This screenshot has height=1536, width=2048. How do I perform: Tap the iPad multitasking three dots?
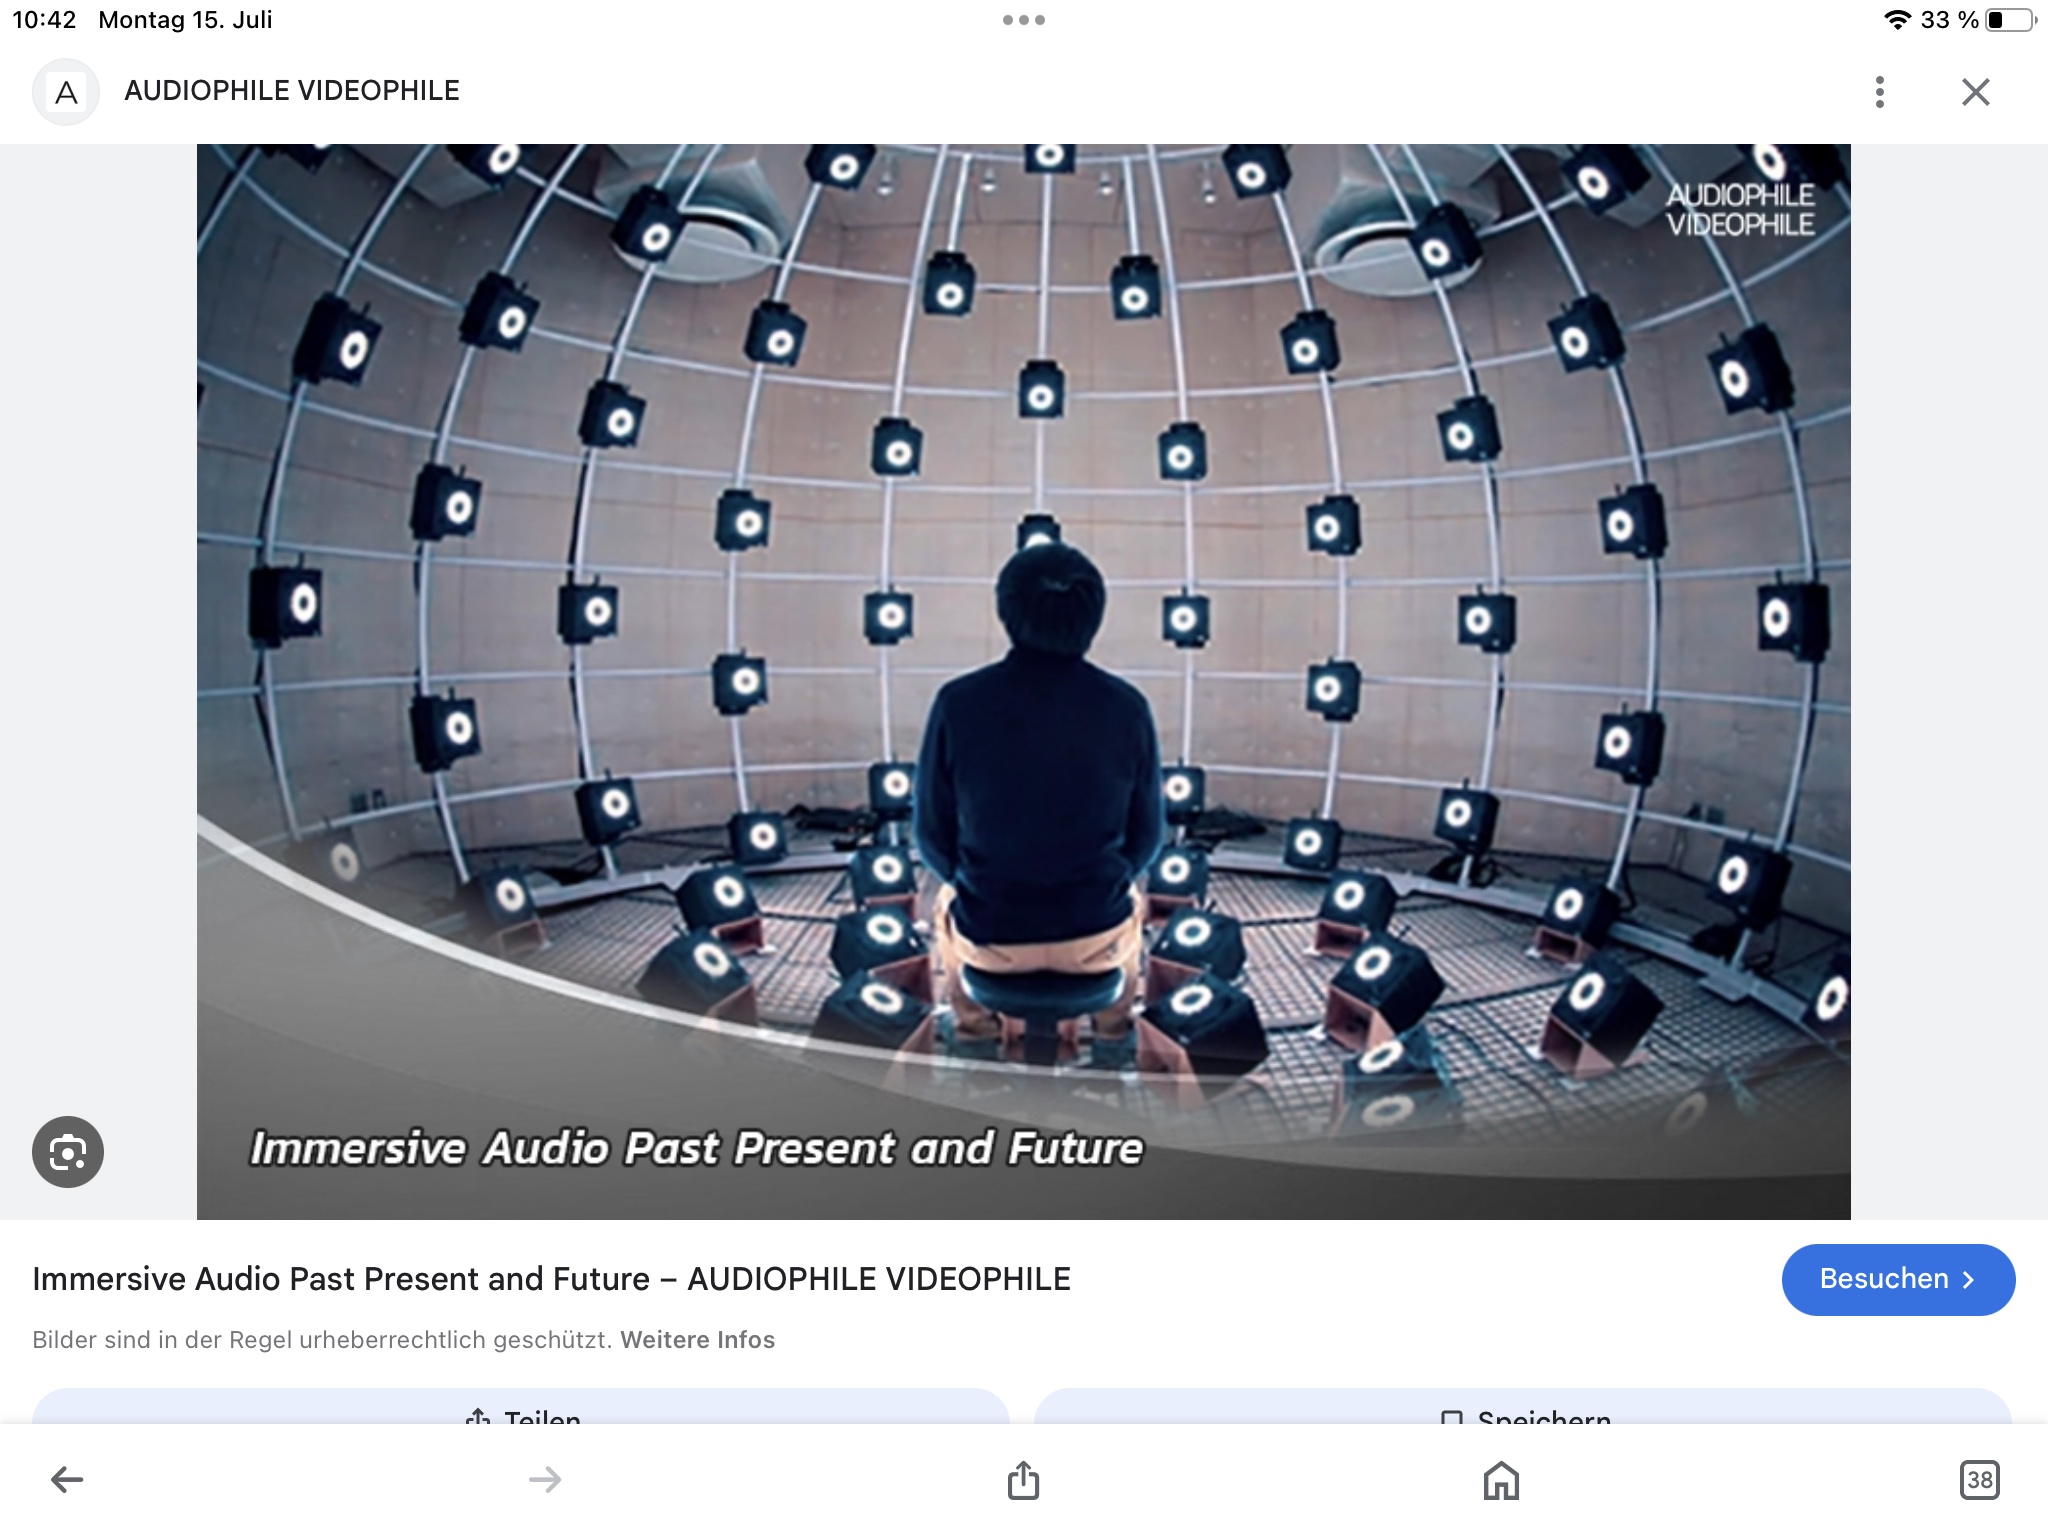coord(1023,20)
